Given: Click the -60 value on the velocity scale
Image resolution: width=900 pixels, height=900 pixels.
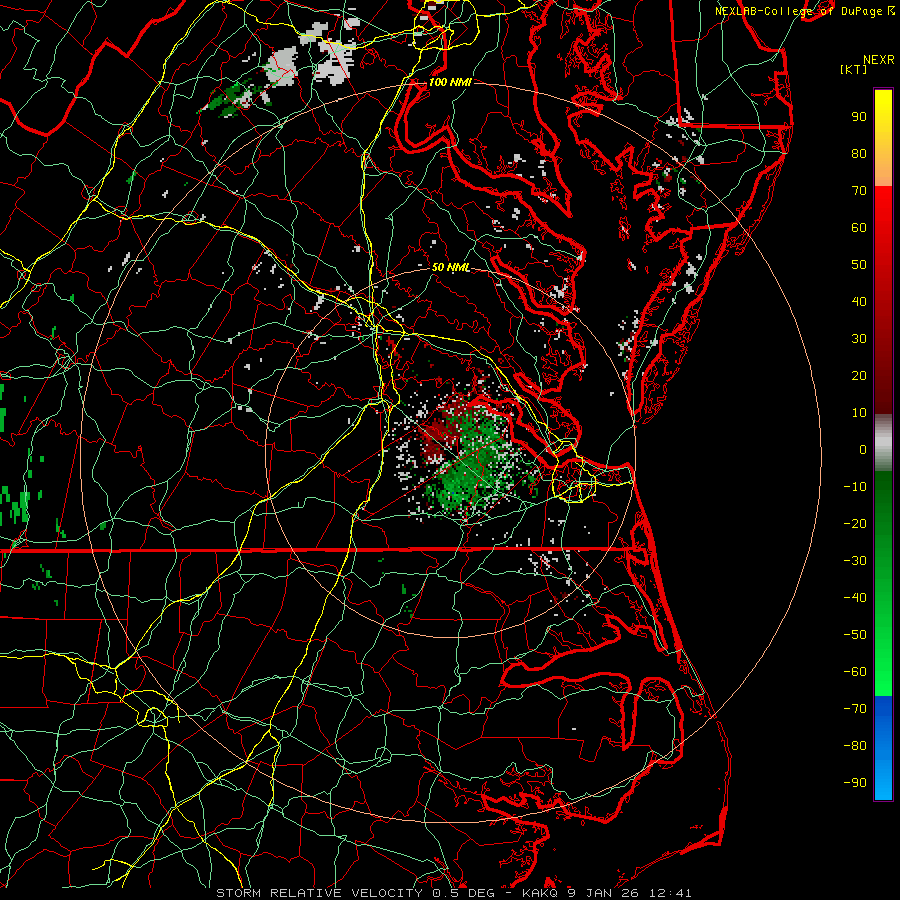Looking at the screenshot, I should click(855, 672).
